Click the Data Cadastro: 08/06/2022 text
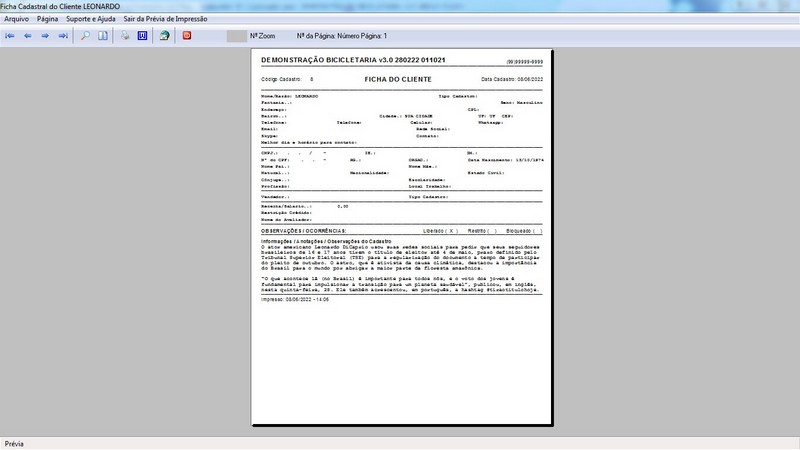Image resolution: width=800 pixels, height=450 pixels. [x=512, y=80]
